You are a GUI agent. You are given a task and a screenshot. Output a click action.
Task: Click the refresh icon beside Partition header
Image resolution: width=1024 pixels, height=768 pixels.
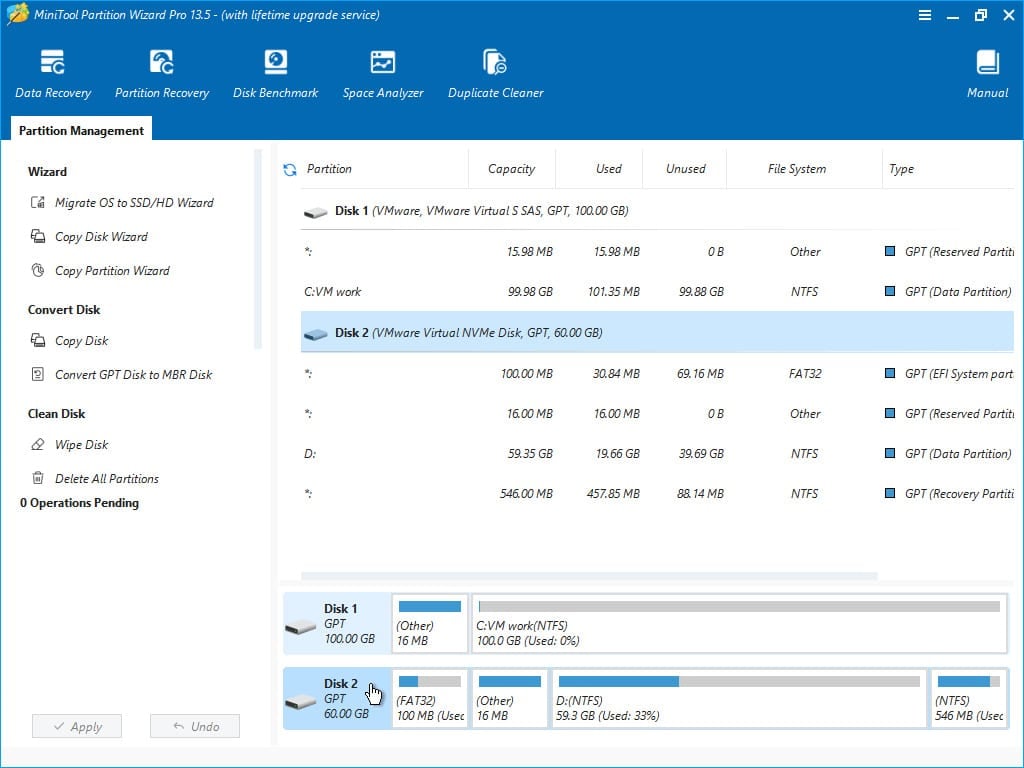coord(290,170)
